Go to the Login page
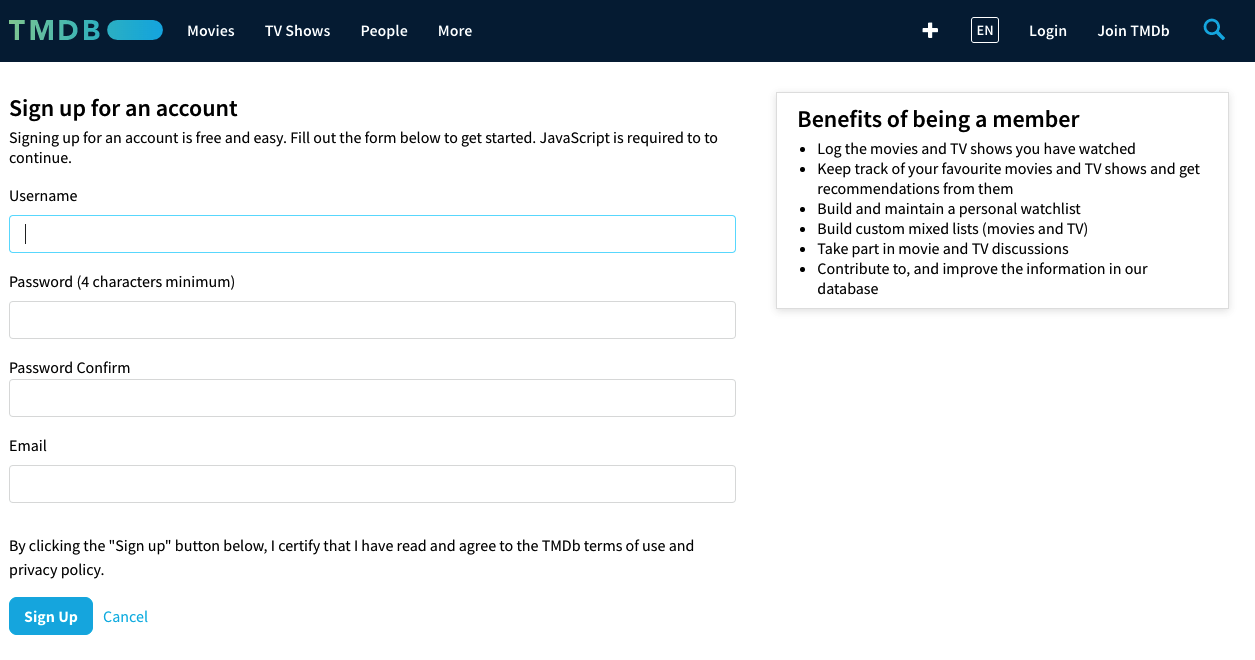Viewport: 1255px width, 660px height. click(1047, 31)
